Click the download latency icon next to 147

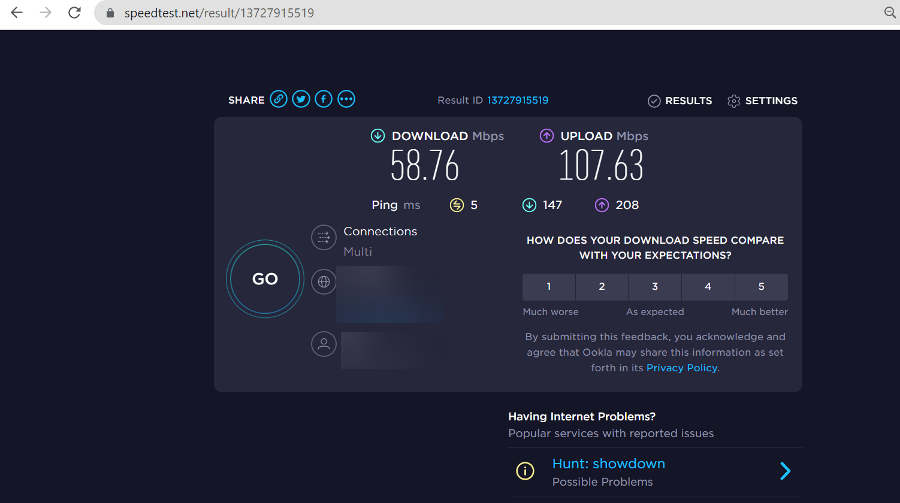529,205
